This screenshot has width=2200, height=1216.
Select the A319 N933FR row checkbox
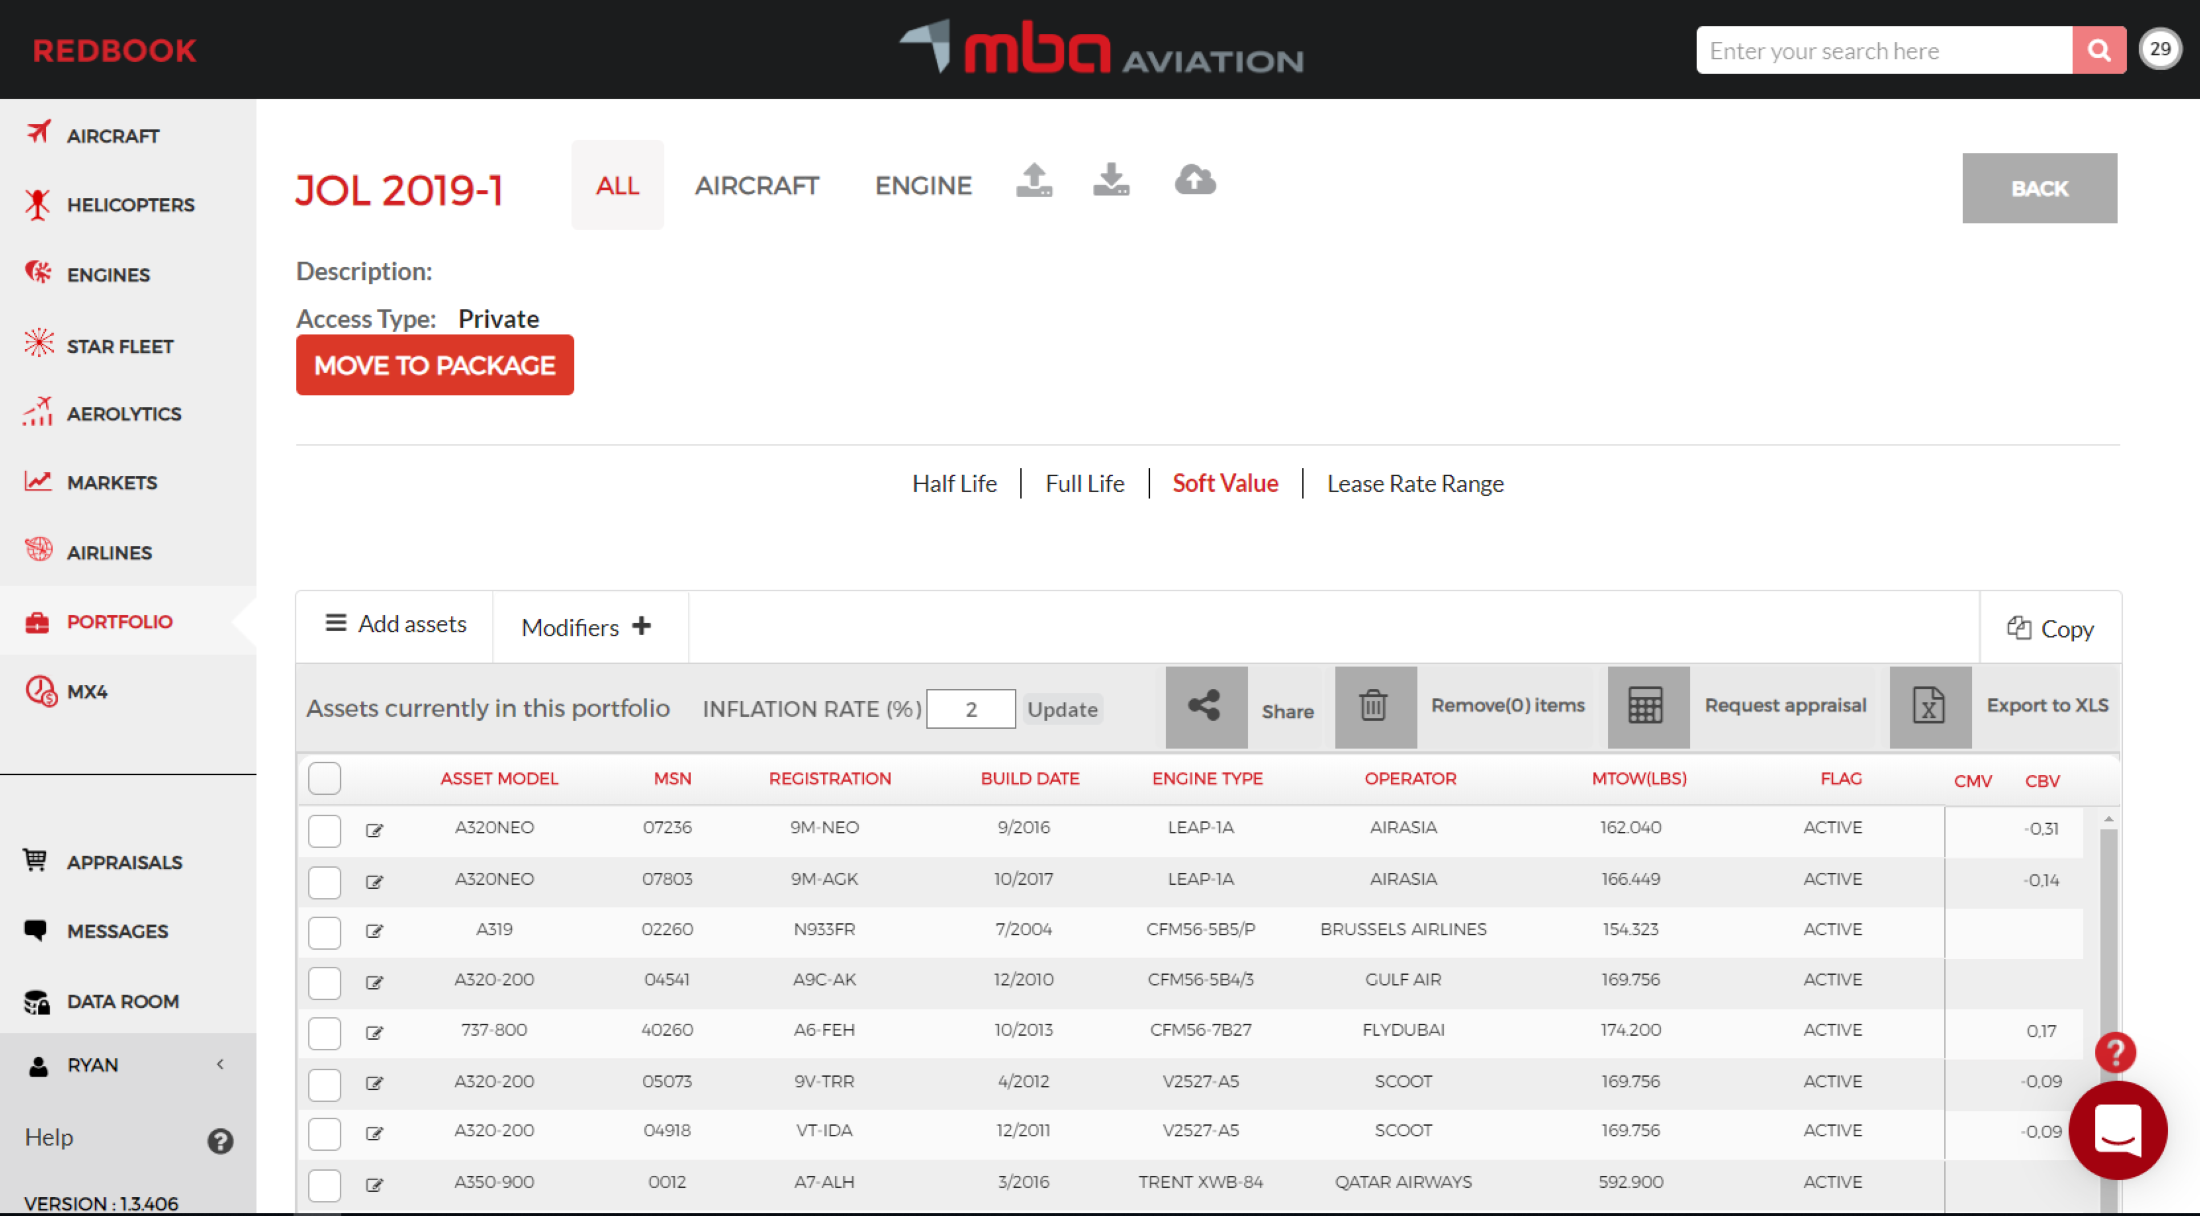(325, 932)
